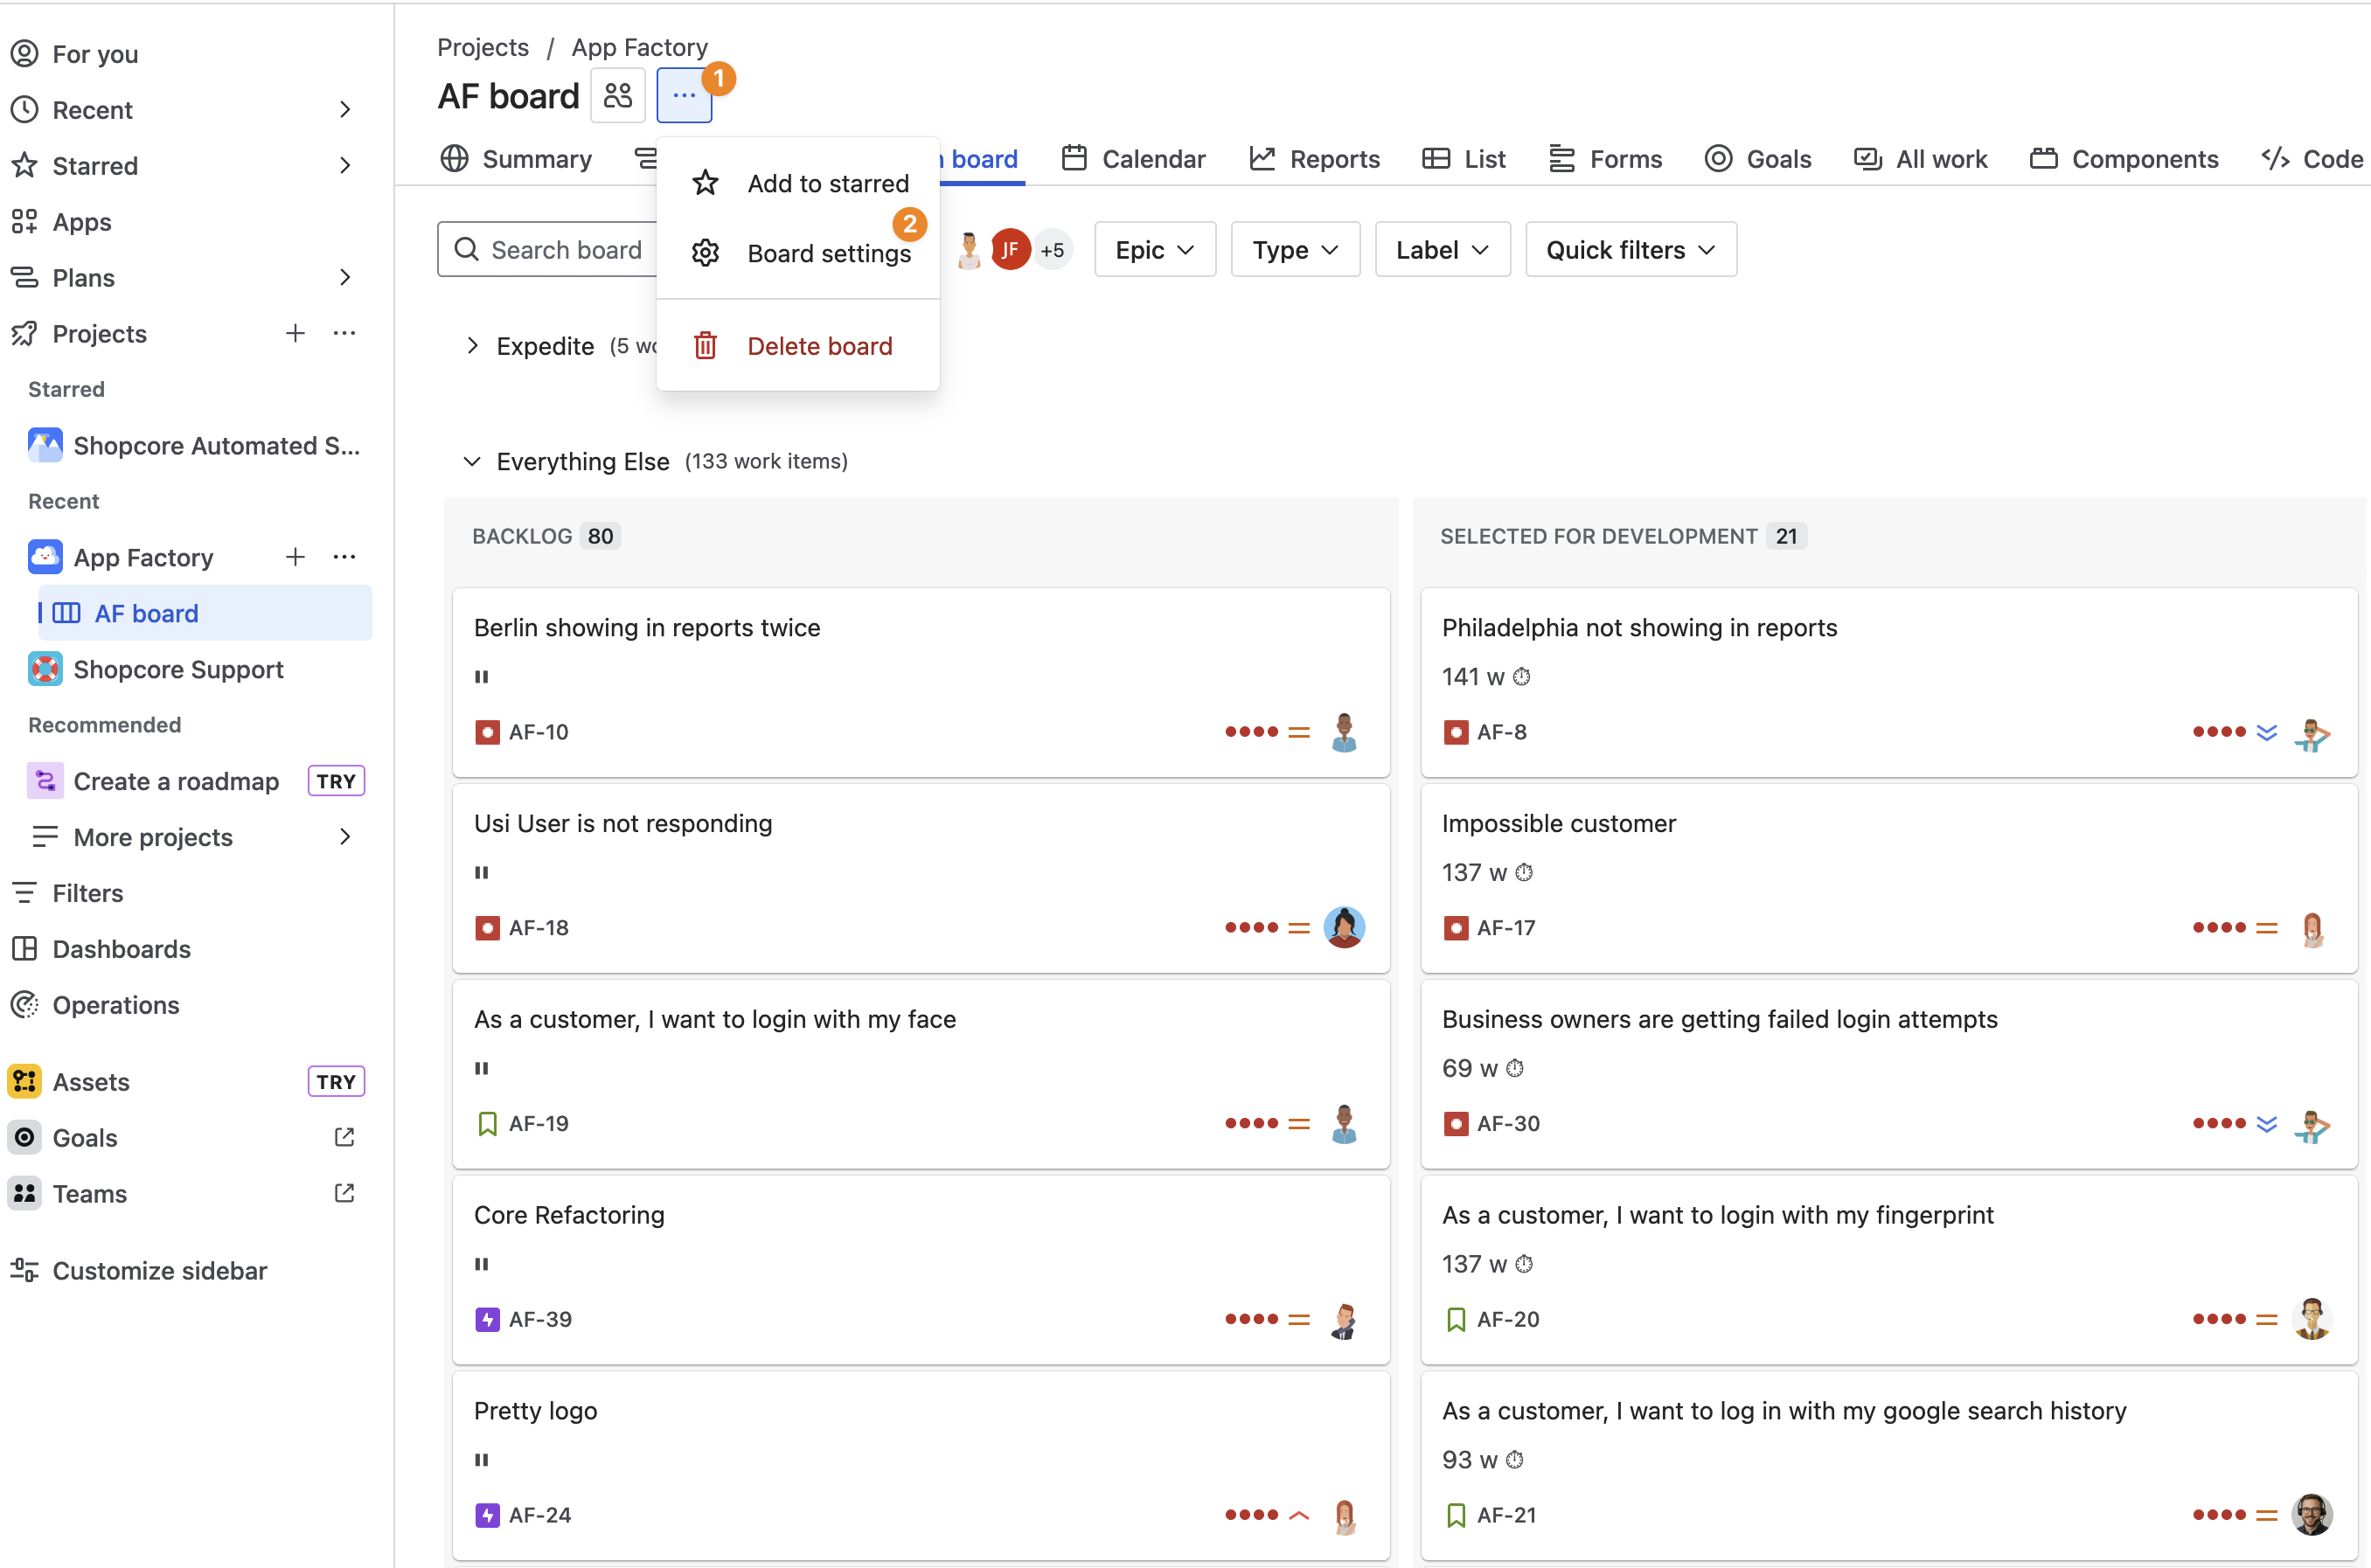Open the Type filter dropdown
2371x1568 pixels.
1295,249
